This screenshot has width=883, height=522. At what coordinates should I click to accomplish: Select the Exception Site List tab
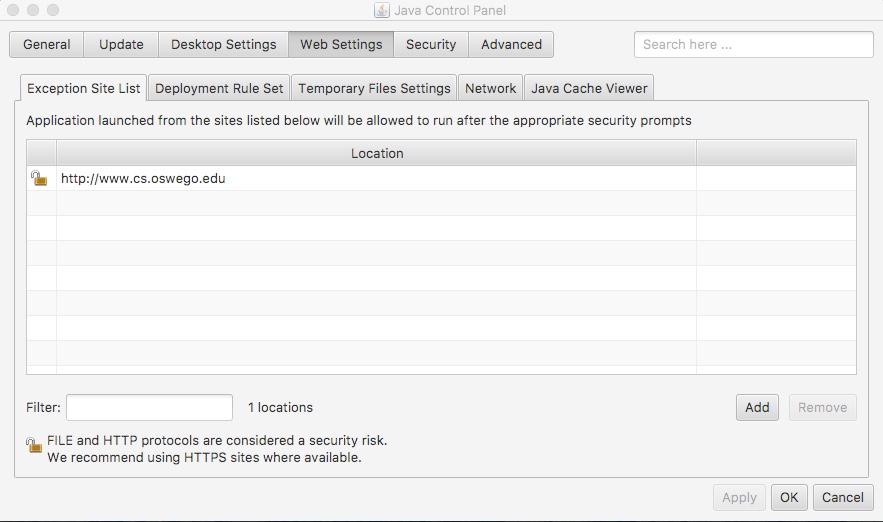(84, 88)
